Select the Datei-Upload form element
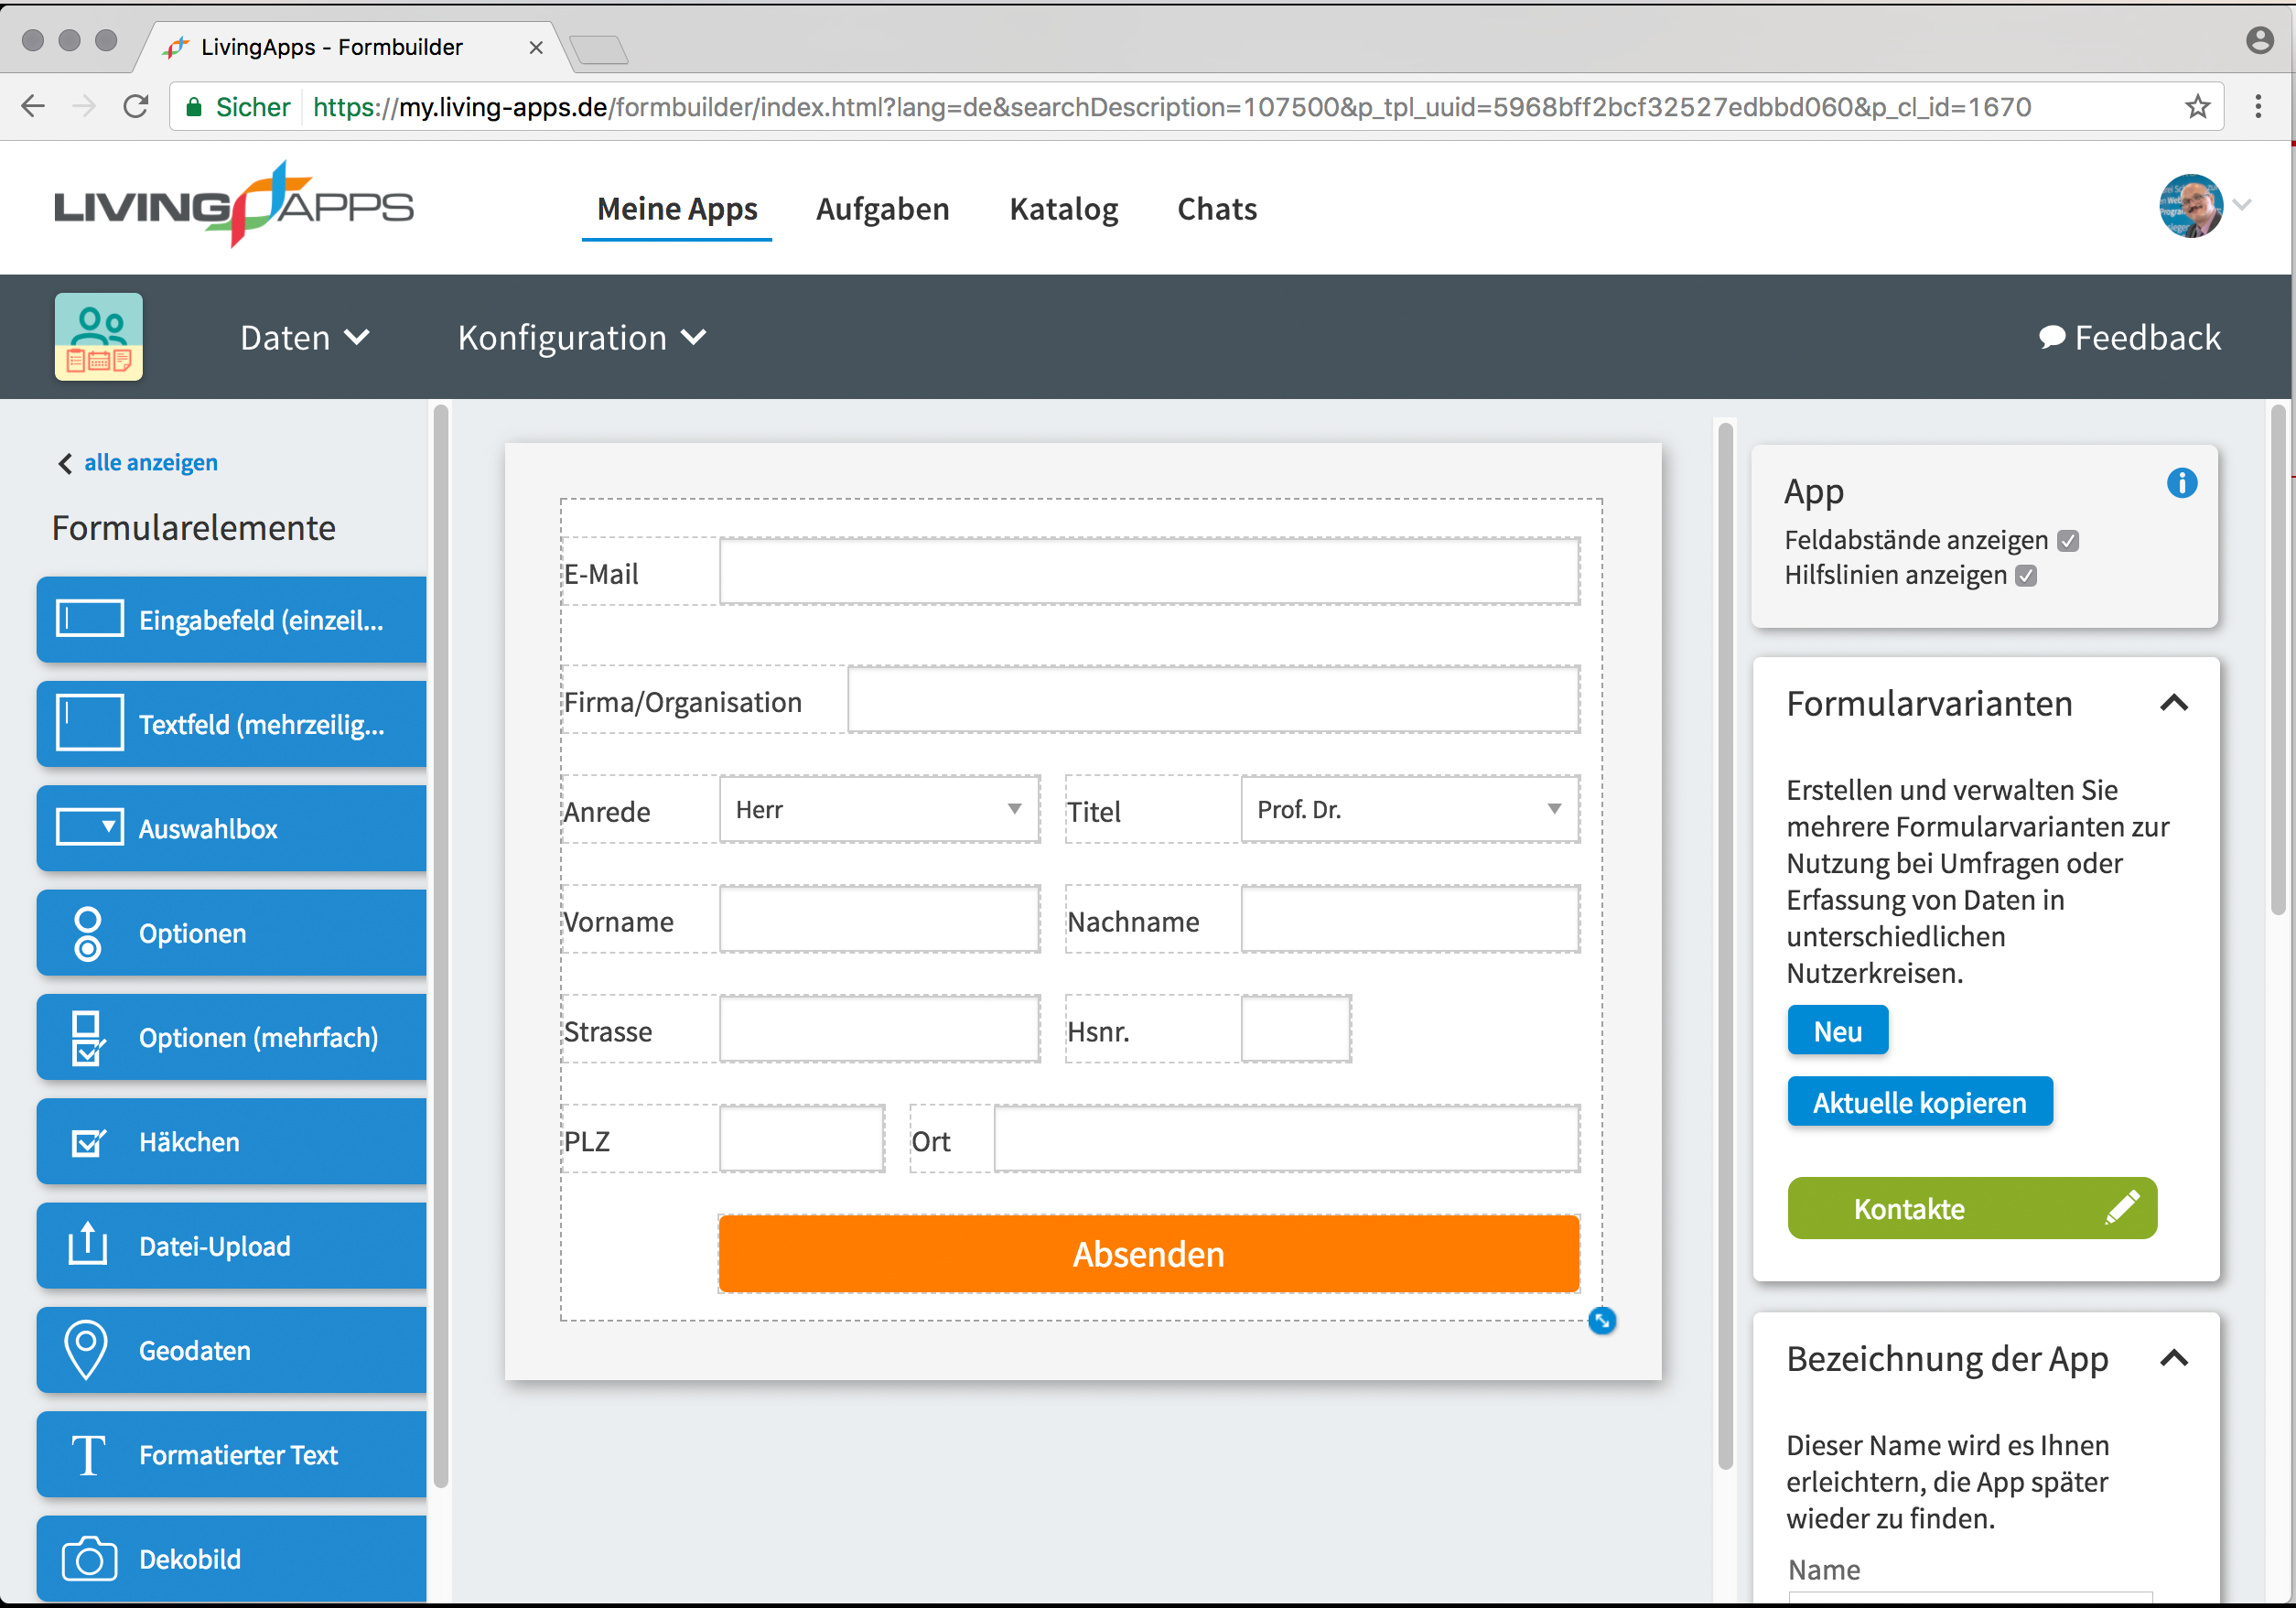The image size is (2296, 1608). [232, 1246]
